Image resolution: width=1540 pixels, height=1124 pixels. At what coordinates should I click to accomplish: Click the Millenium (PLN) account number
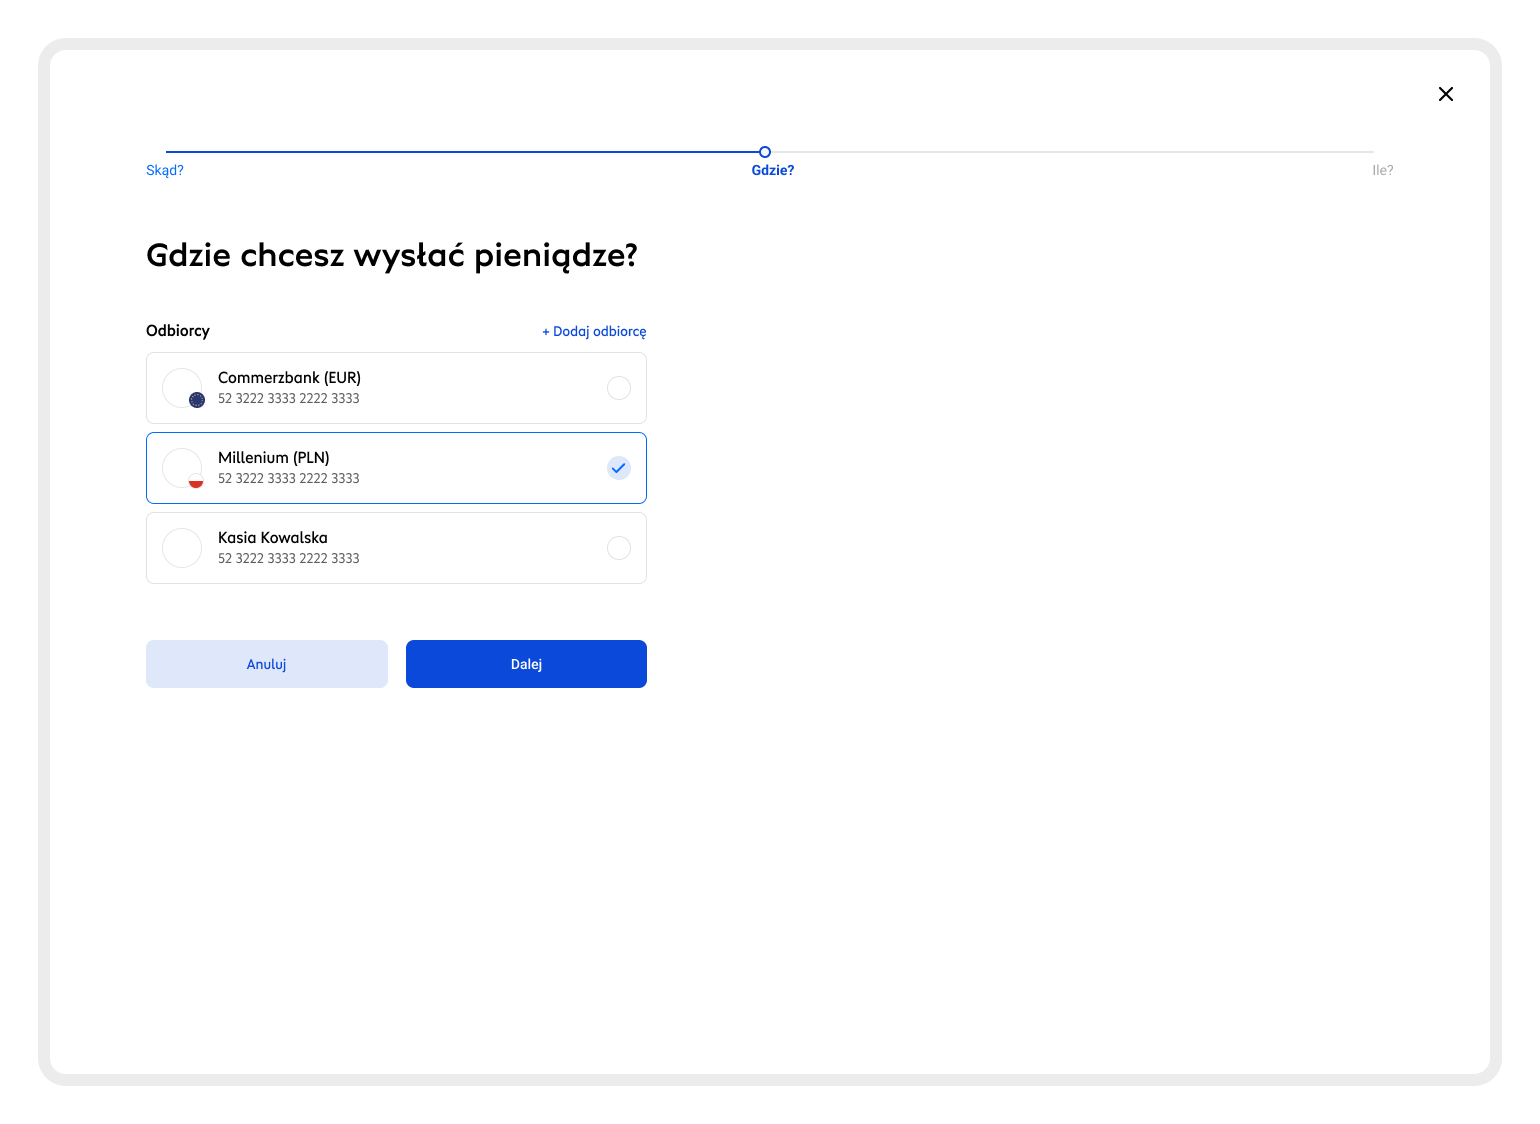coord(288,479)
